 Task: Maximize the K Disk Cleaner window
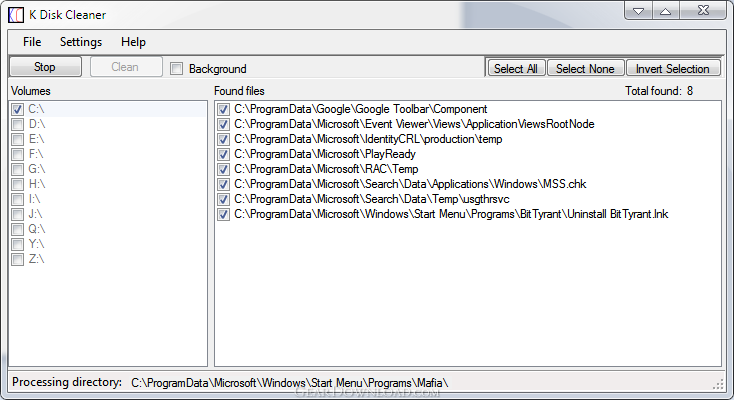click(x=665, y=11)
